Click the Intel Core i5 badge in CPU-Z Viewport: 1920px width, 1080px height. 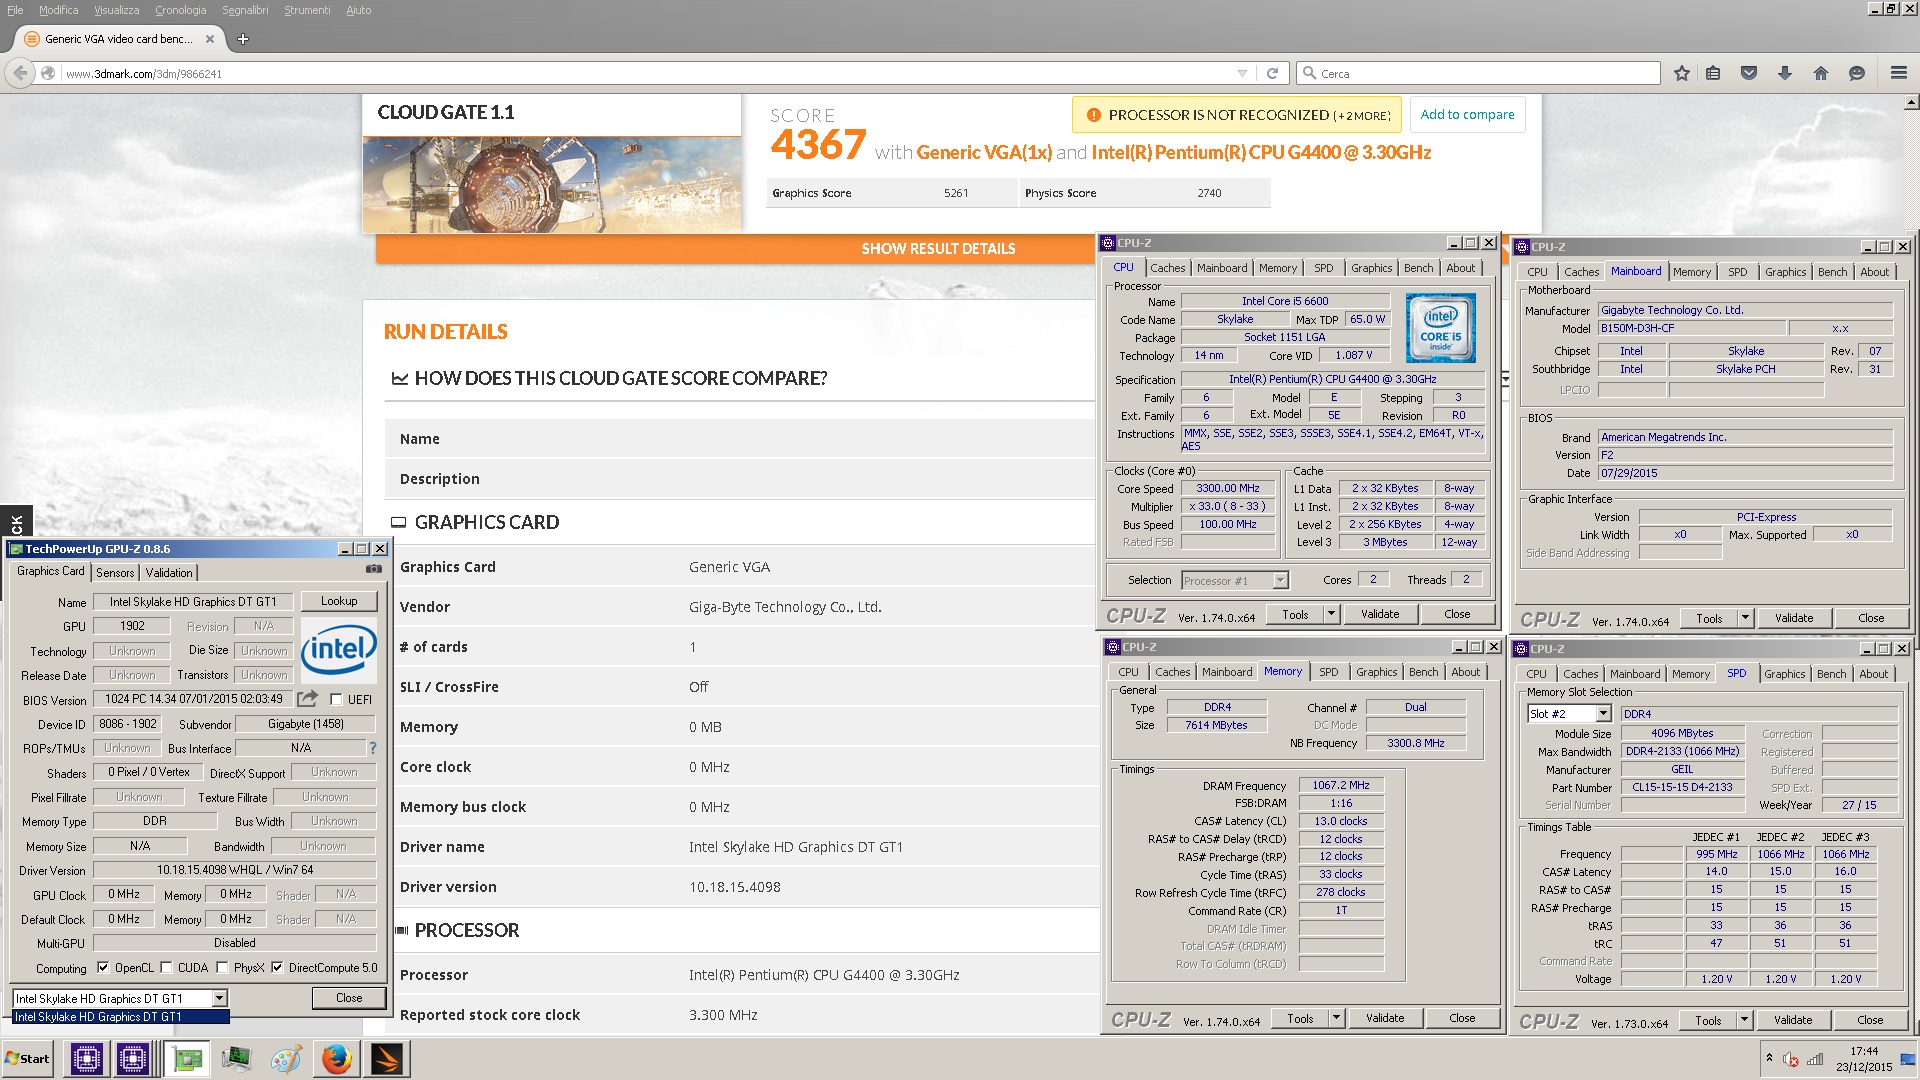1441,328
